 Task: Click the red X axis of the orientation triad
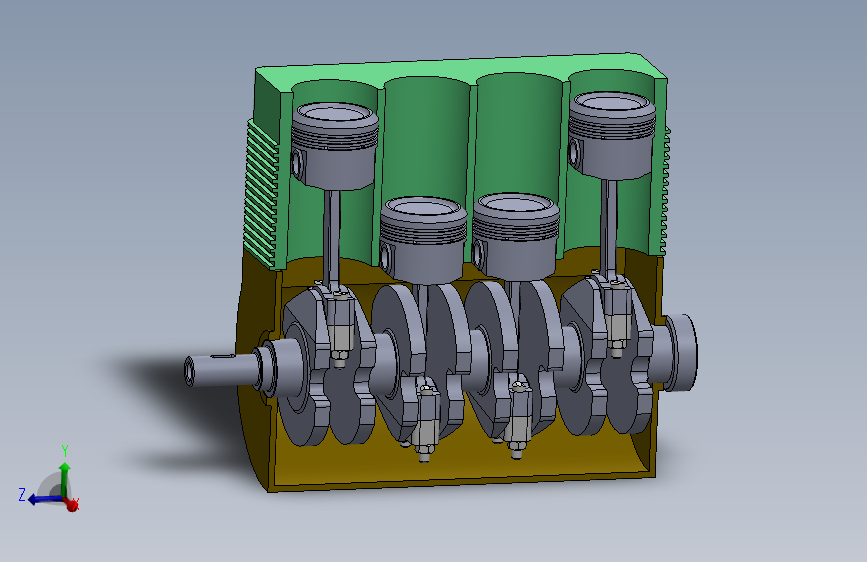(71, 504)
